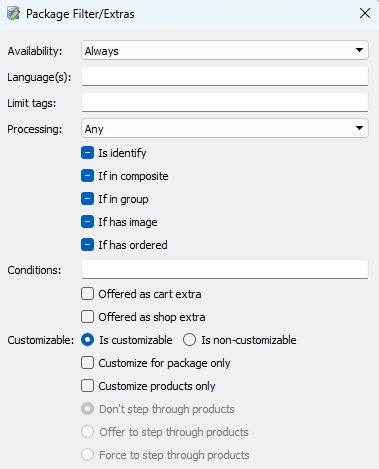Click the Limit tags input field

225,103
